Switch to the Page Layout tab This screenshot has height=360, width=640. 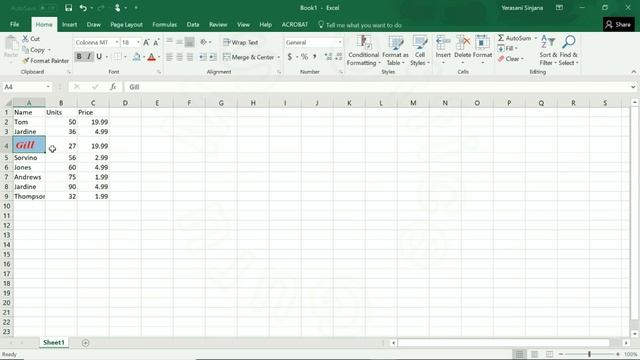click(x=126, y=24)
